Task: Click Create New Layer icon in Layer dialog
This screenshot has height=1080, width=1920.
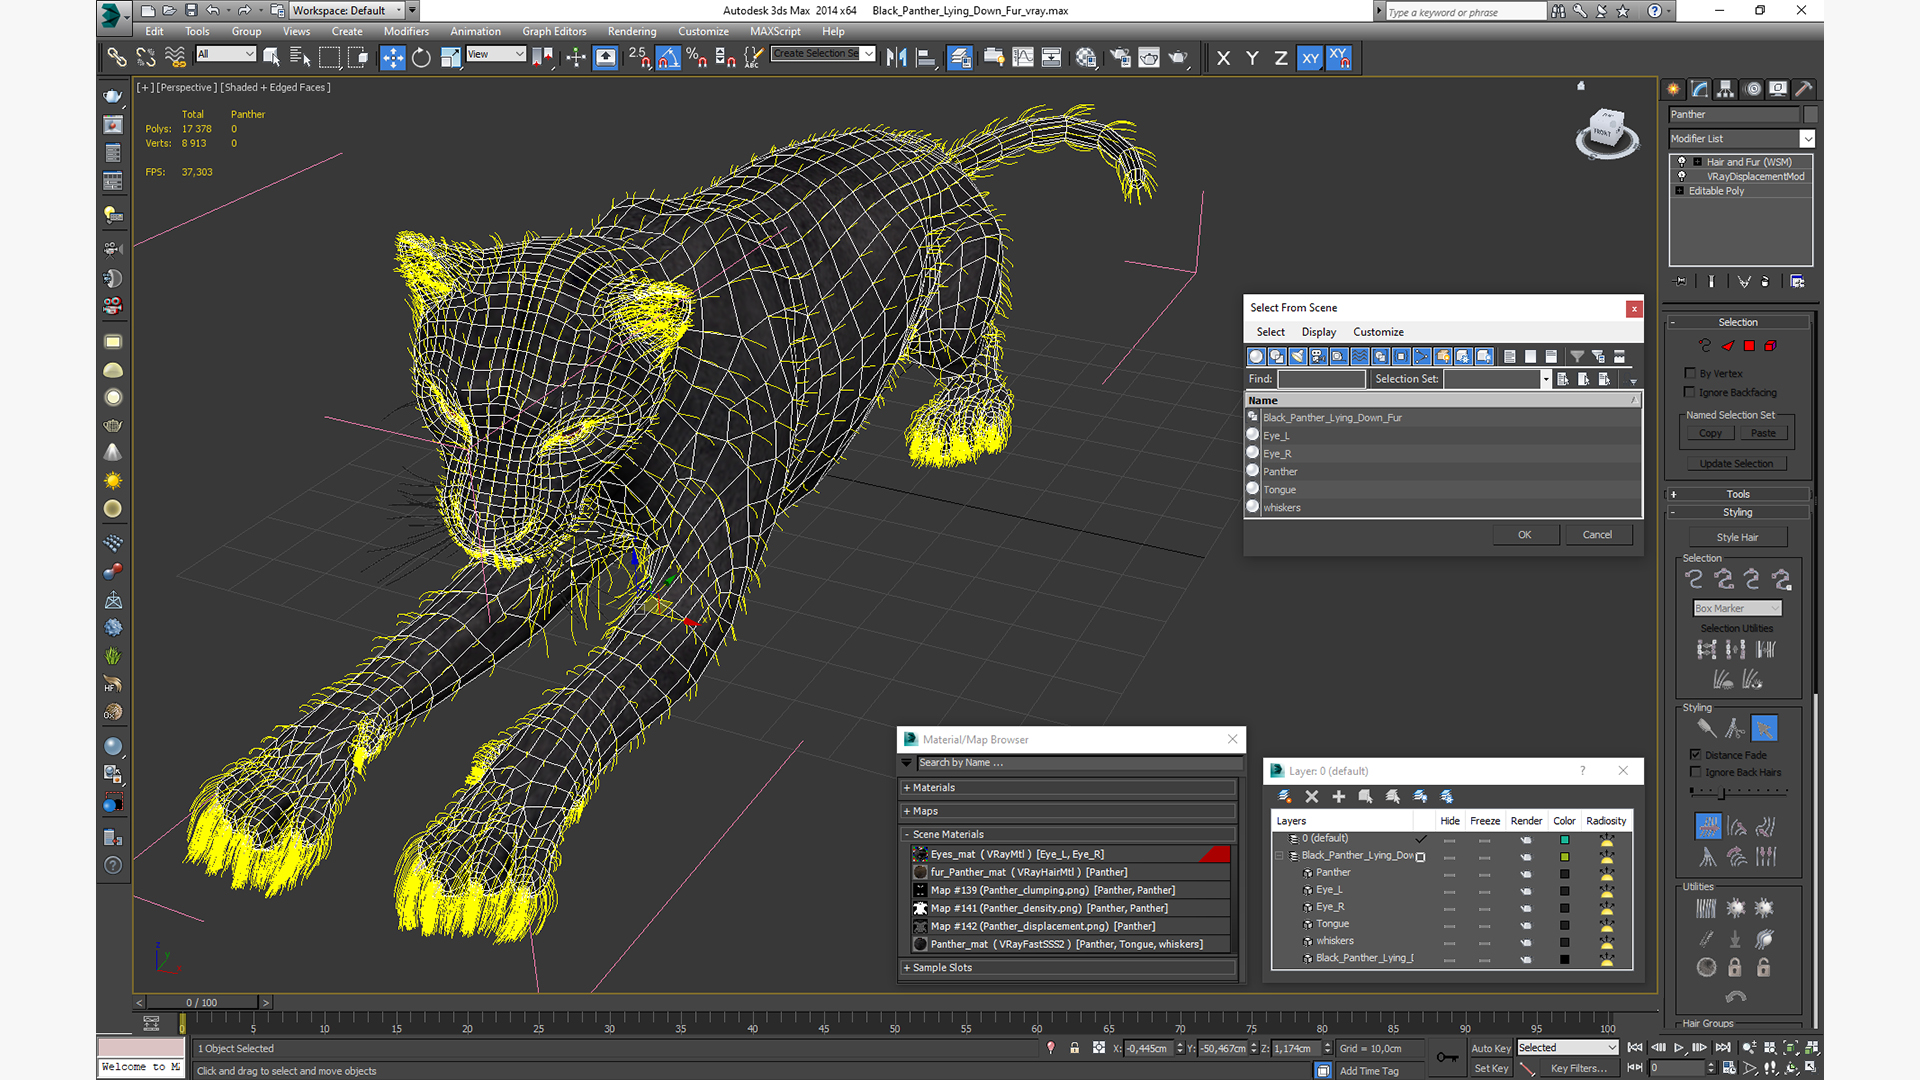Action: (x=1284, y=797)
